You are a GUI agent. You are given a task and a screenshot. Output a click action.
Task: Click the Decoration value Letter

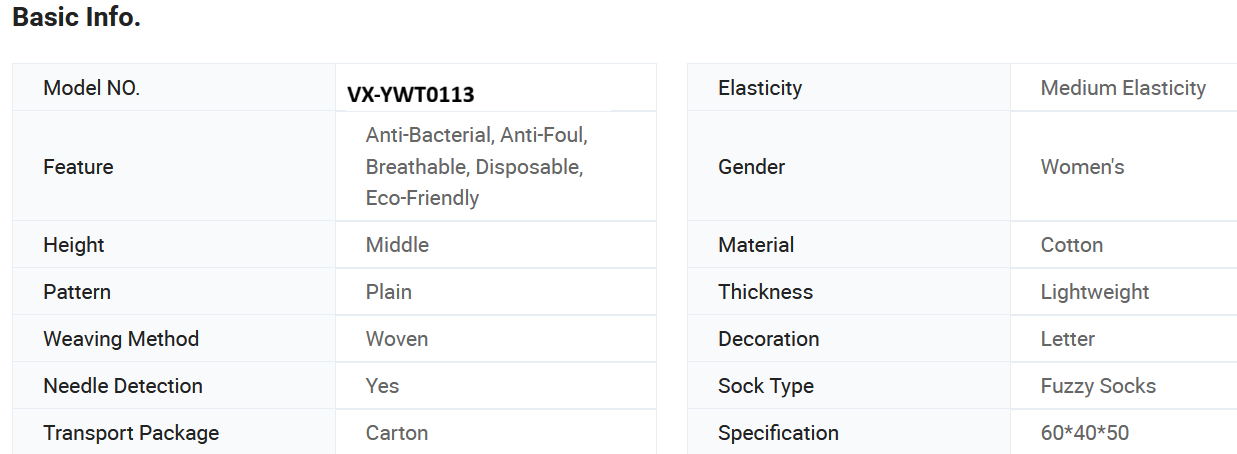(x=1068, y=339)
